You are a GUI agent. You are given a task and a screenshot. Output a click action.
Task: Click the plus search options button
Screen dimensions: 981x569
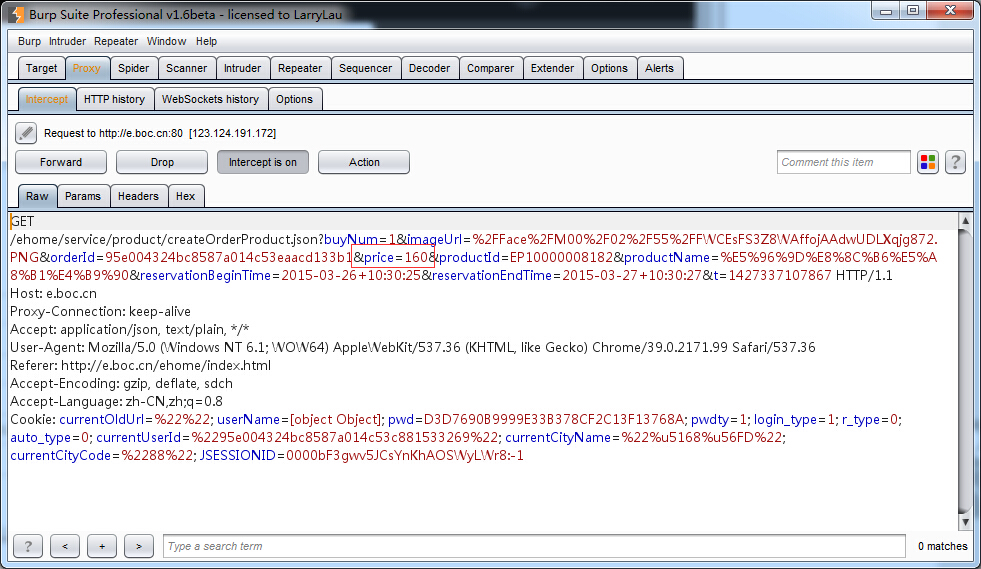click(x=102, y=546)
